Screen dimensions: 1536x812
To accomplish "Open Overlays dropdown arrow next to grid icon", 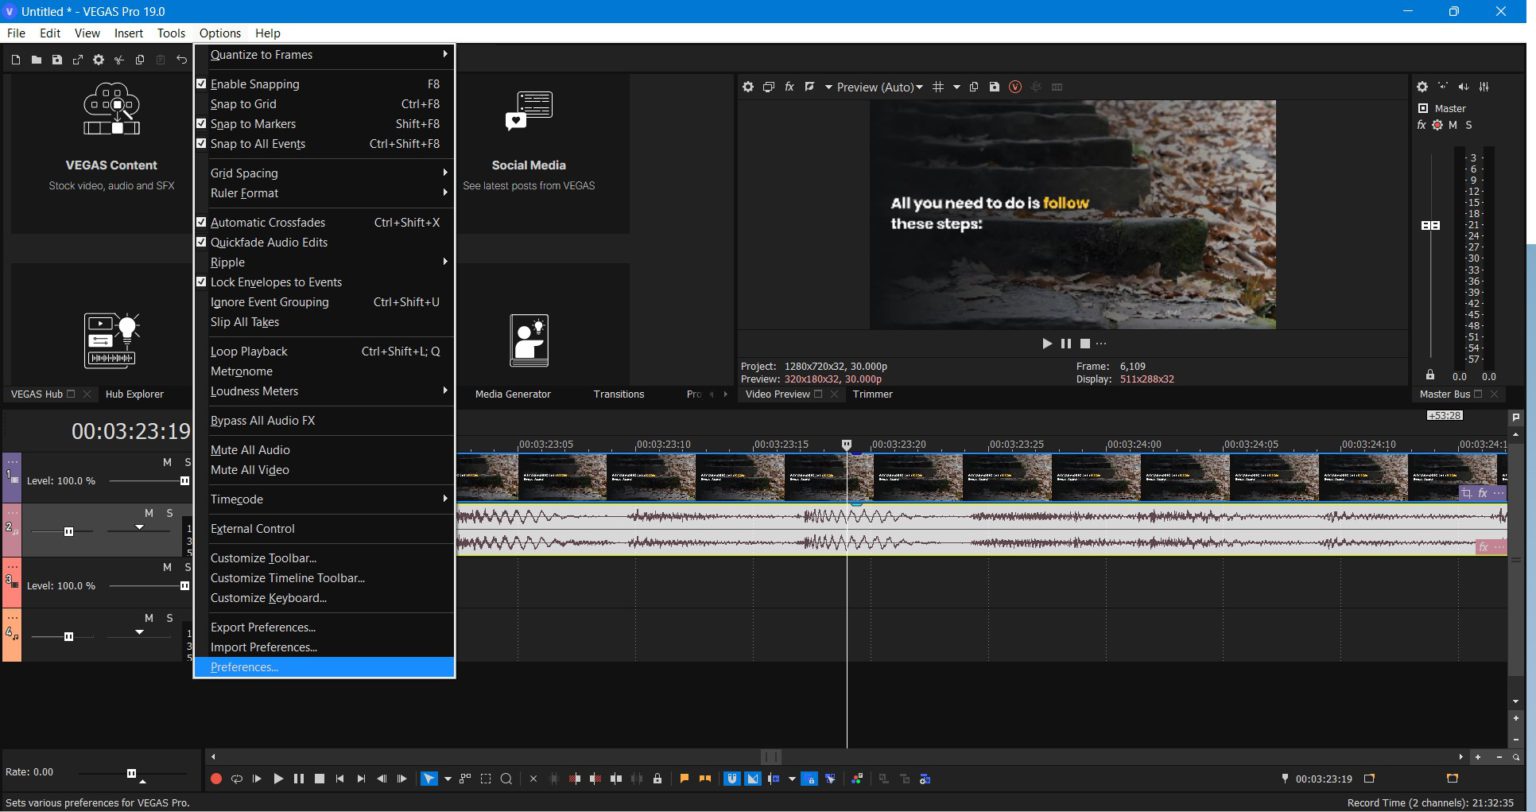I will 956,87.
